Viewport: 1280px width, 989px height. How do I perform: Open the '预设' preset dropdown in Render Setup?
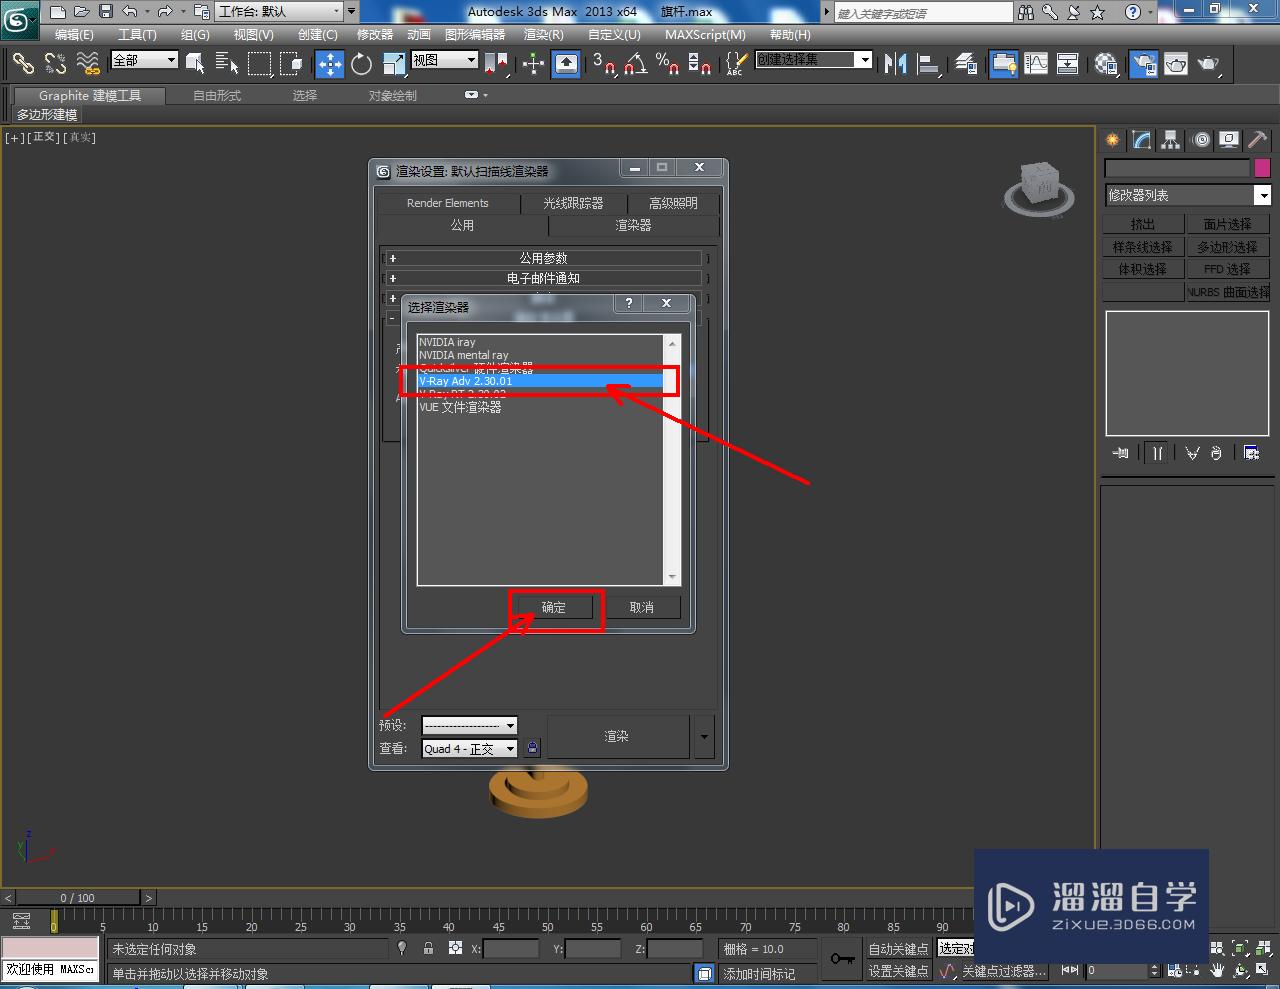point(469,725)
